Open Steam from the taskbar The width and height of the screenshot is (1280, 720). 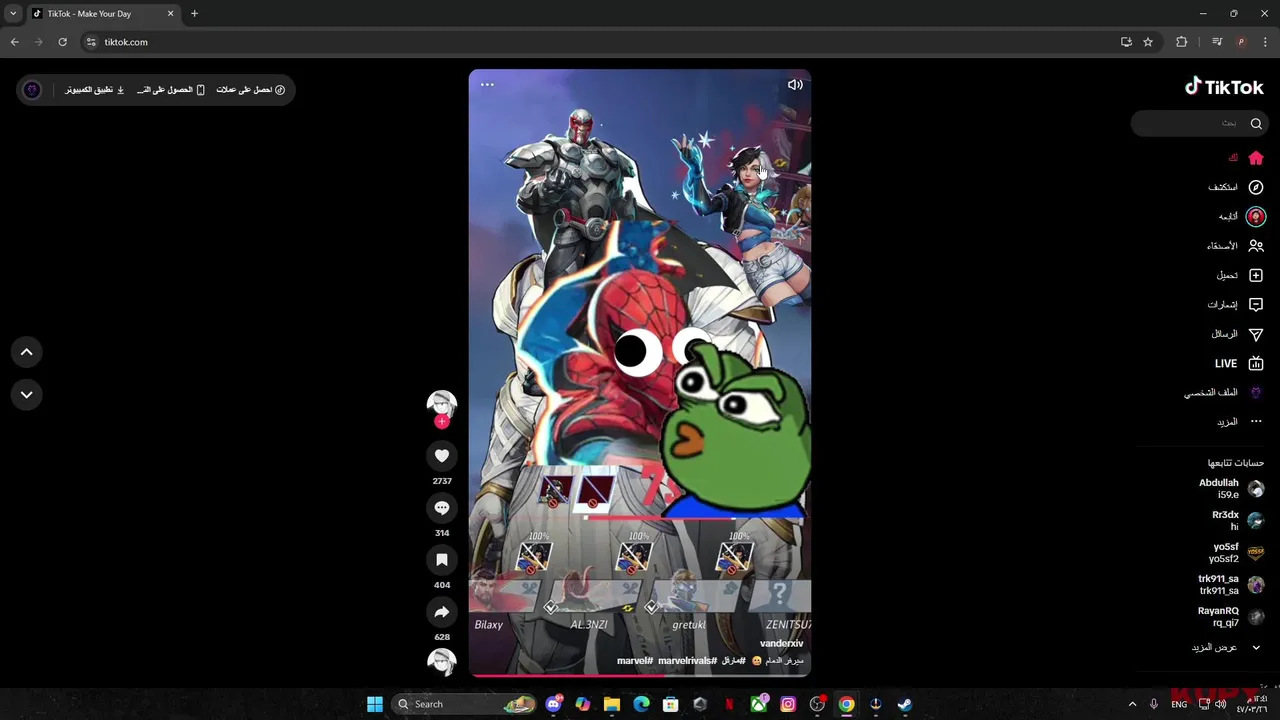click(904, 704)
